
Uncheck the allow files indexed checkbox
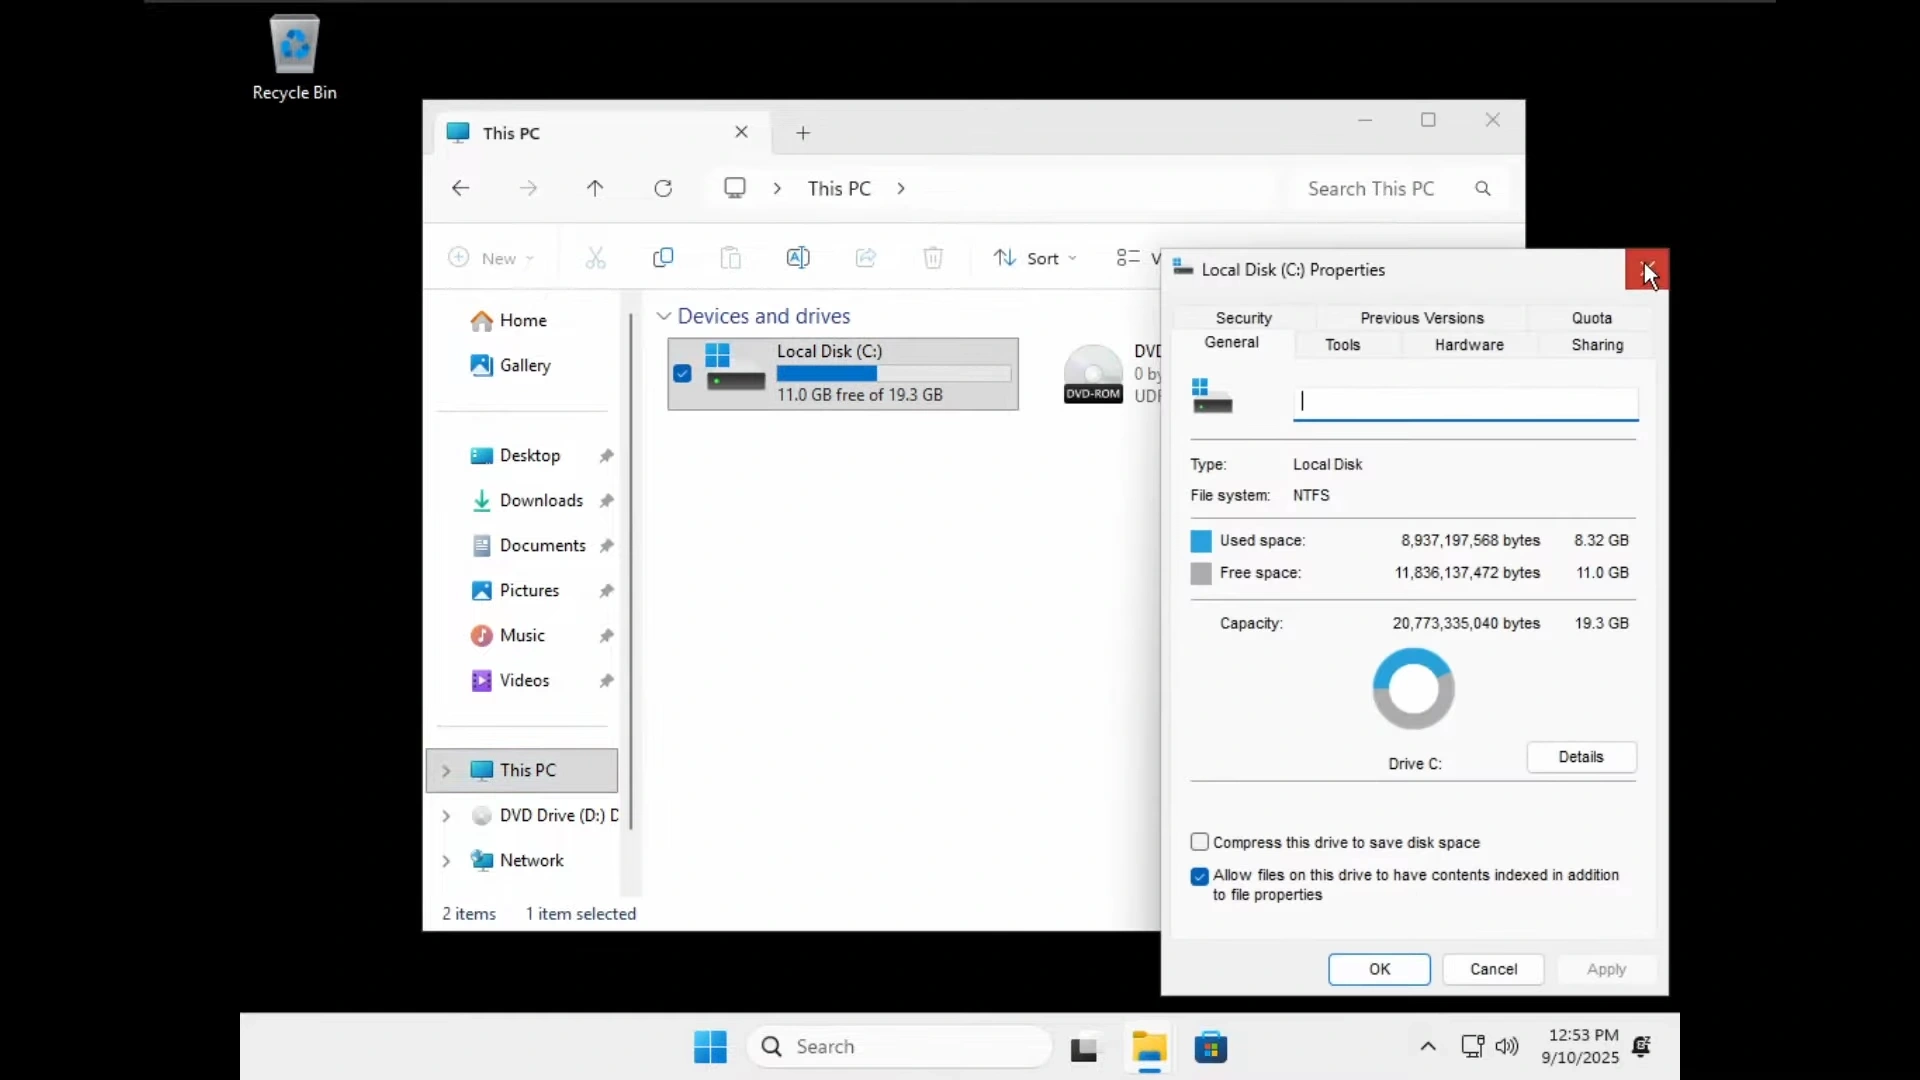coord(1200,876)
